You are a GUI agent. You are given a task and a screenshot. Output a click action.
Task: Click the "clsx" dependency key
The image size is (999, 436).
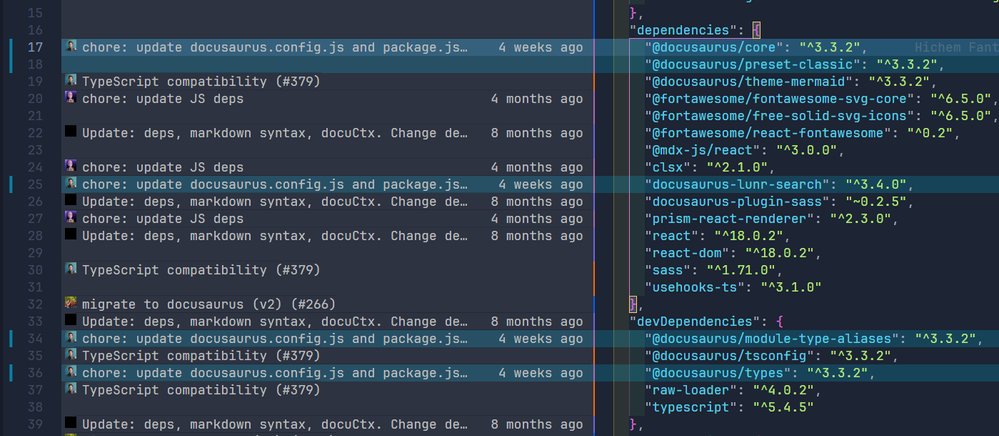(668, 168)
